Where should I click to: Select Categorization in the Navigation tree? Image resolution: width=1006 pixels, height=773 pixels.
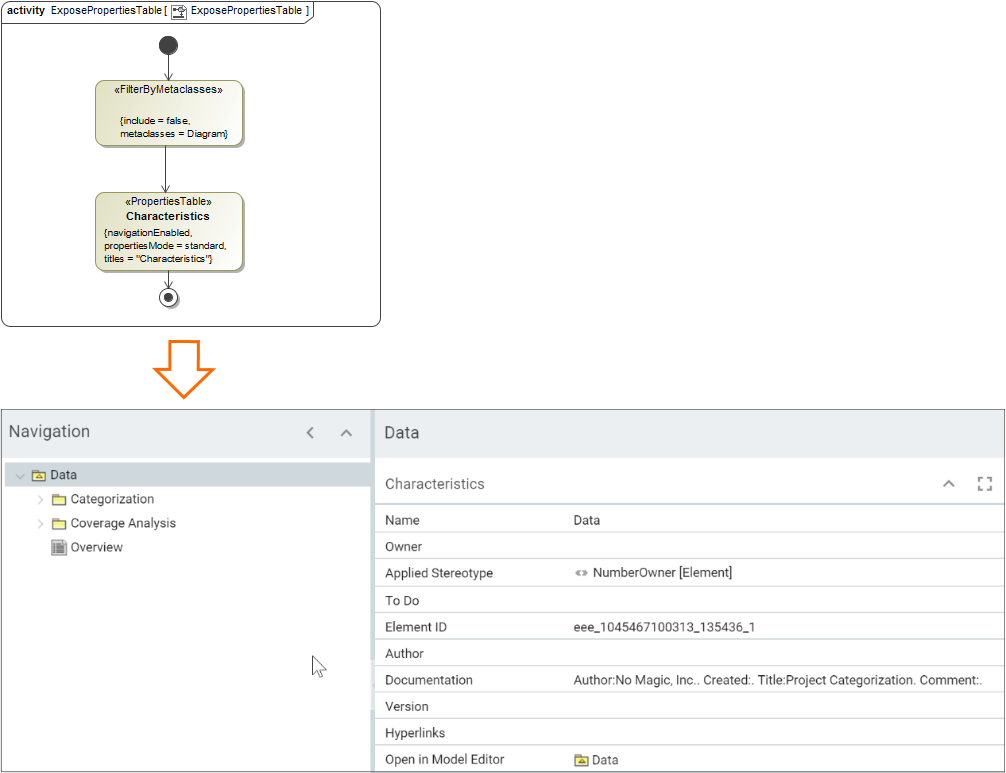(112, 499)
